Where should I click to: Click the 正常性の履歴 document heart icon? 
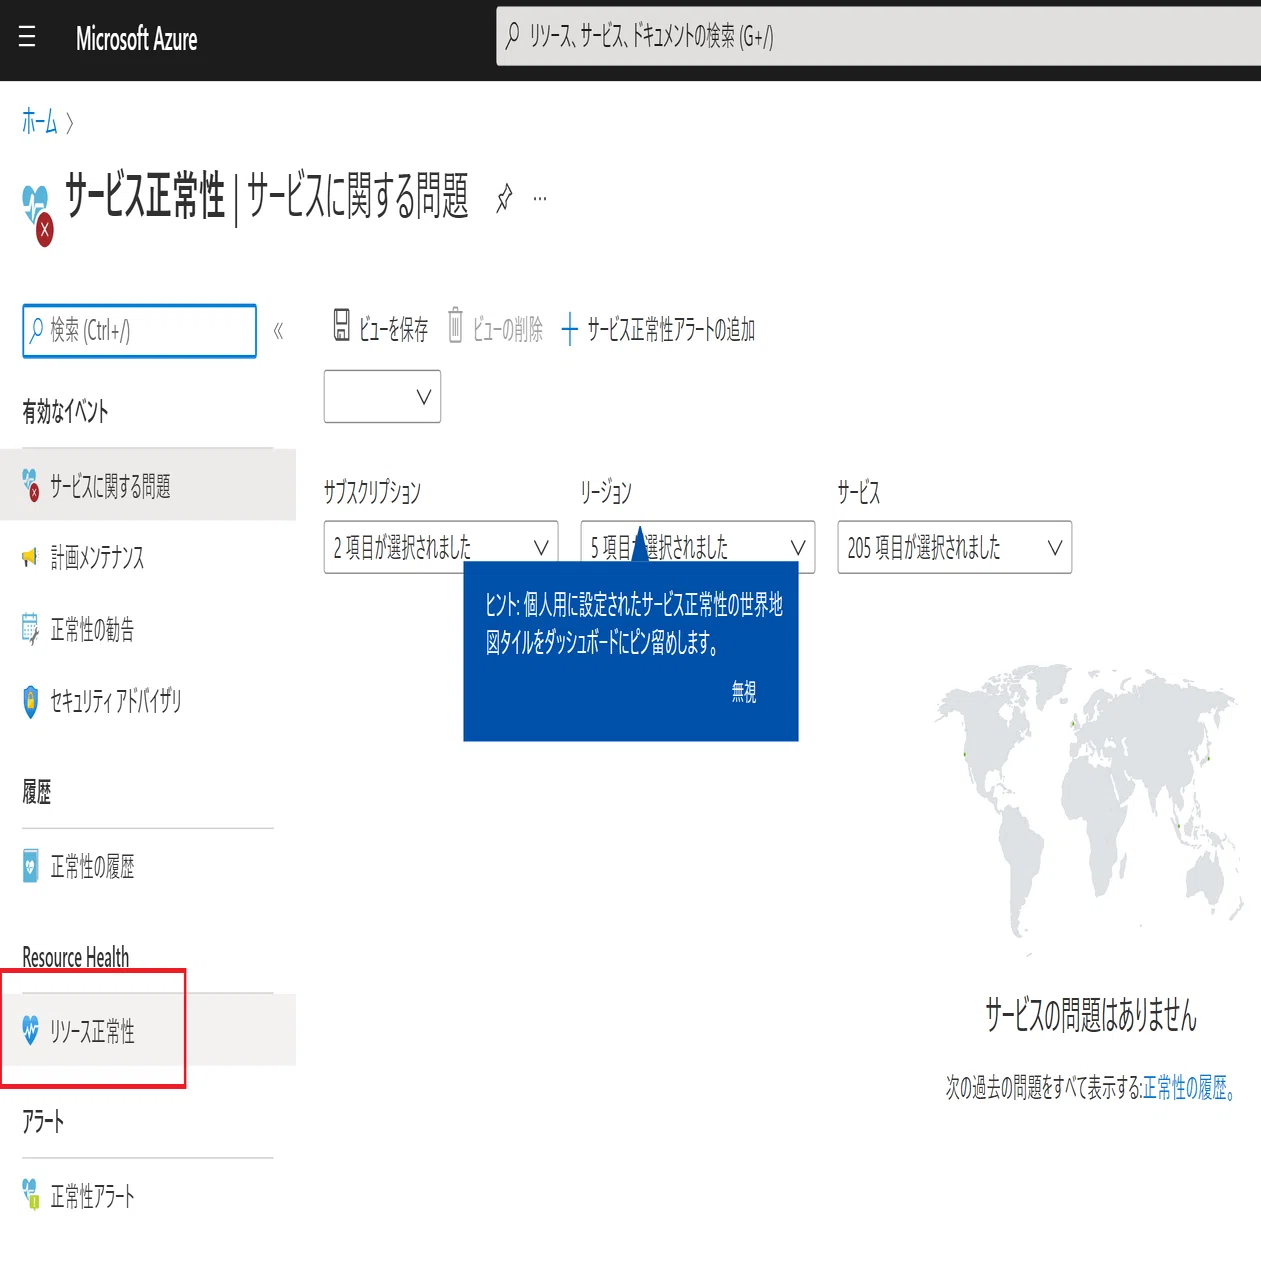point(30,866)
